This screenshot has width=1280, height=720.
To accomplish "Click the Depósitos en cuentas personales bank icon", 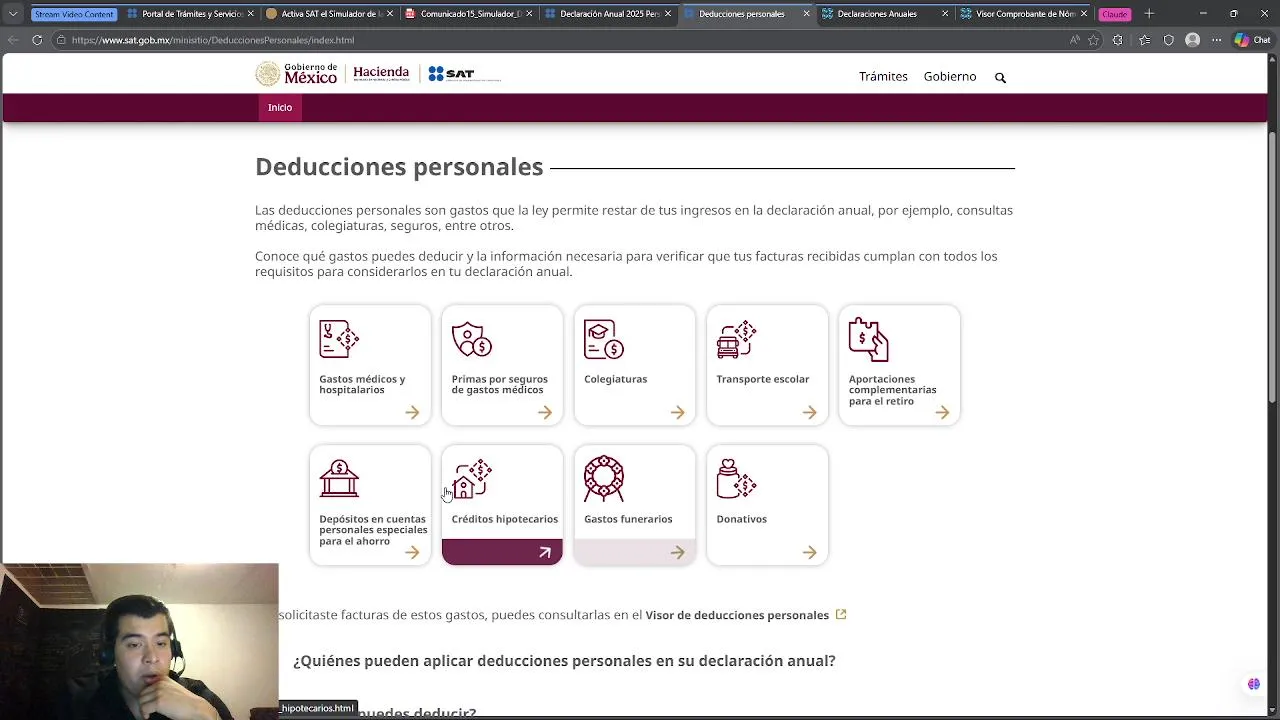I will coord(339,479).
